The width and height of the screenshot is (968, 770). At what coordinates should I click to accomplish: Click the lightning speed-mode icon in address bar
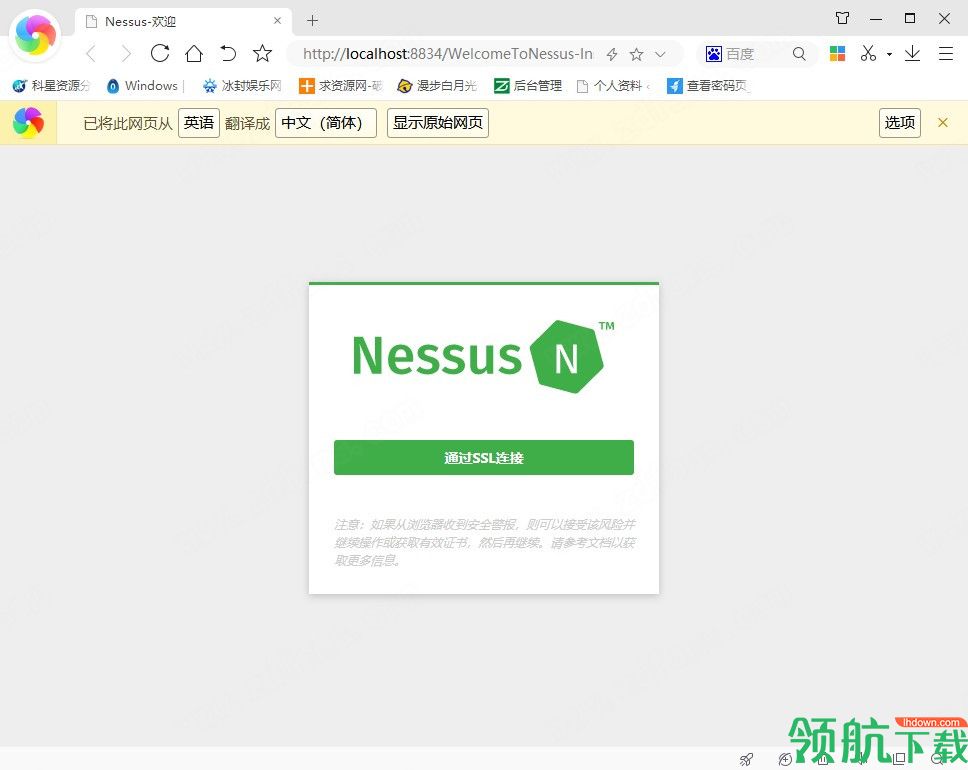pyautogui.click(x=612, y=54)
